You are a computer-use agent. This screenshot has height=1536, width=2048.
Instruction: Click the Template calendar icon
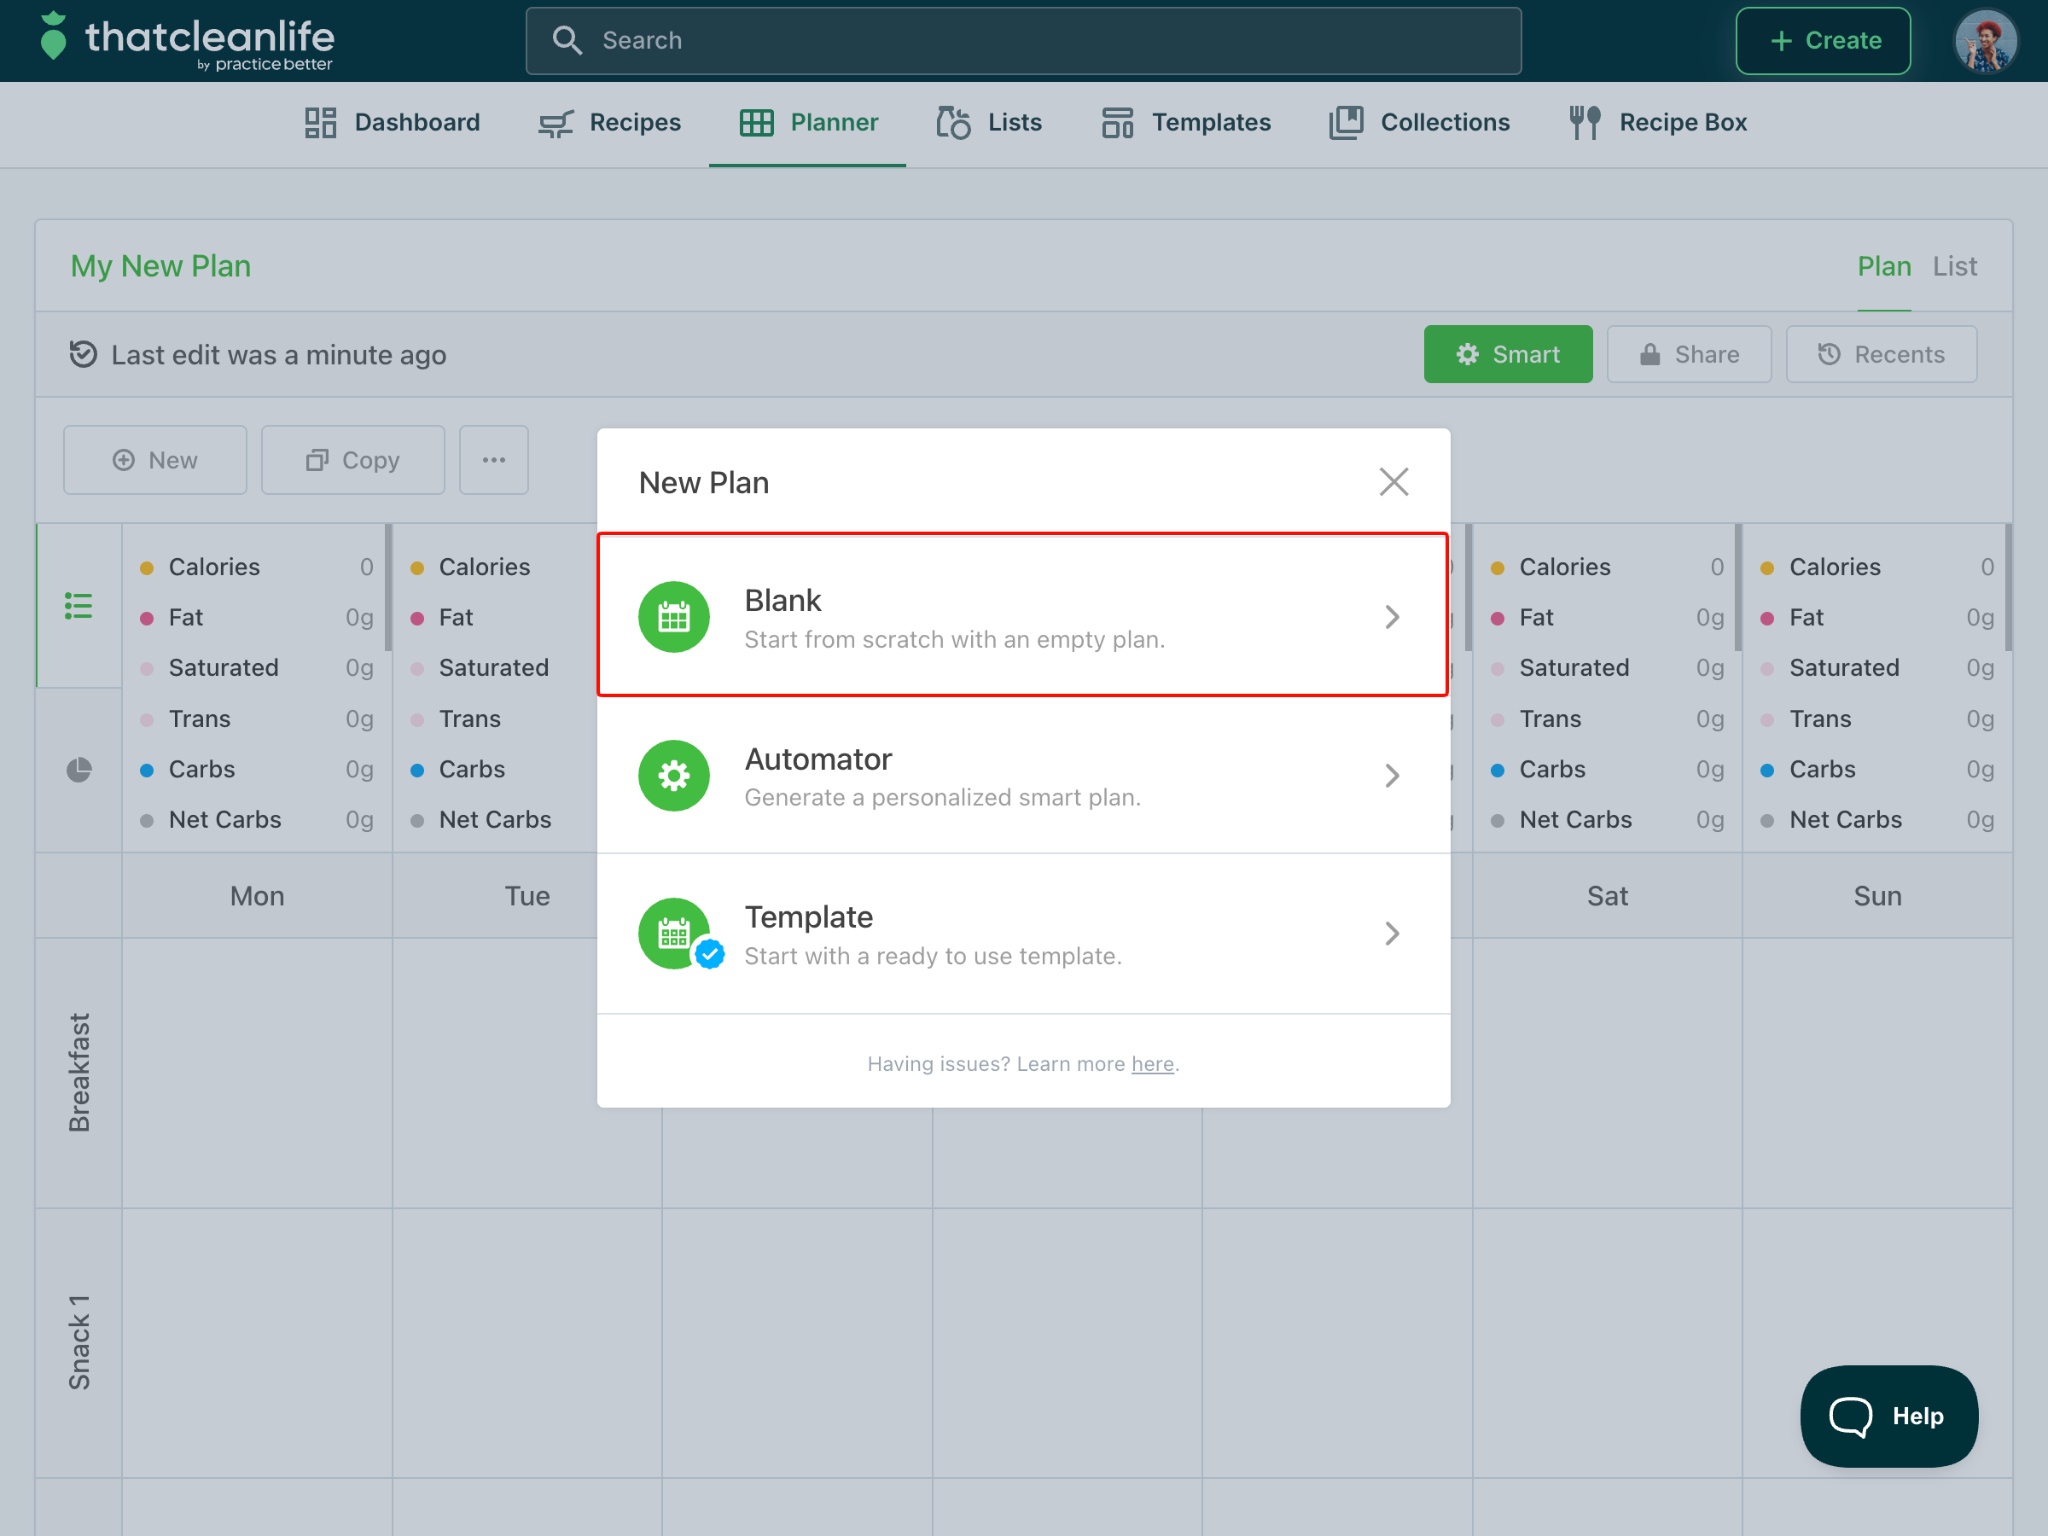674,933
